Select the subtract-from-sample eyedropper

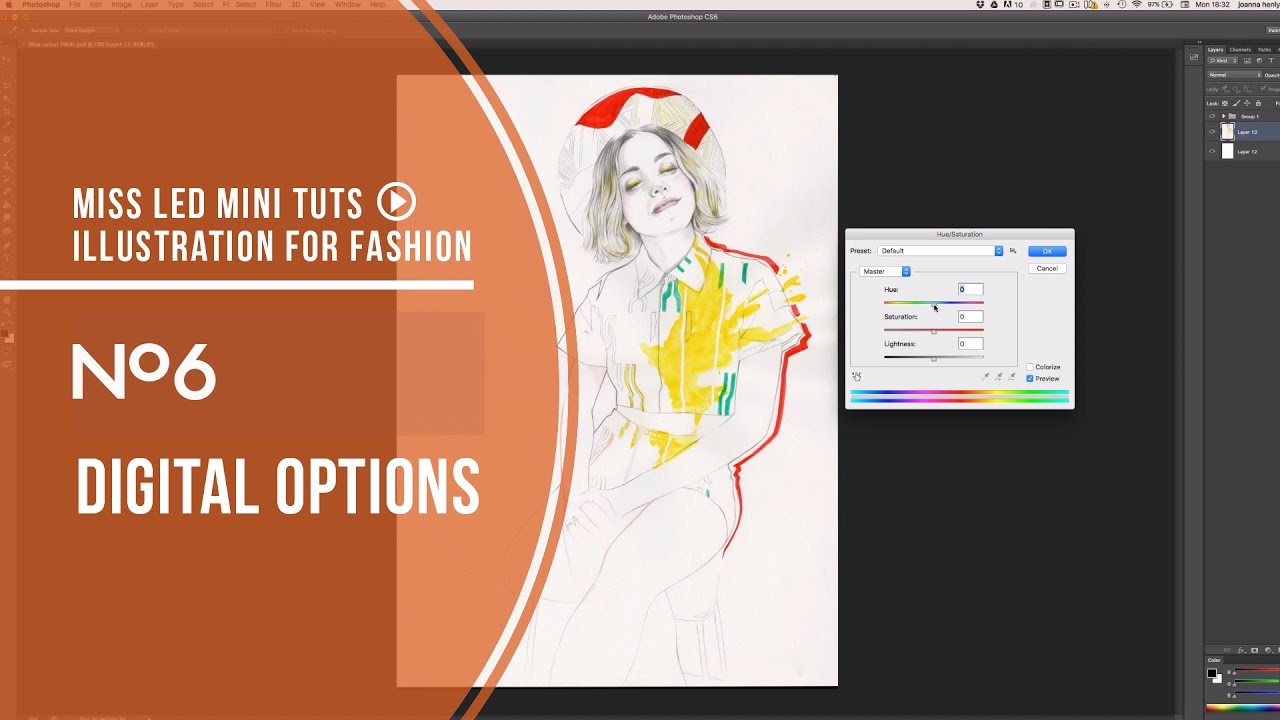(x=1011, y=376)
